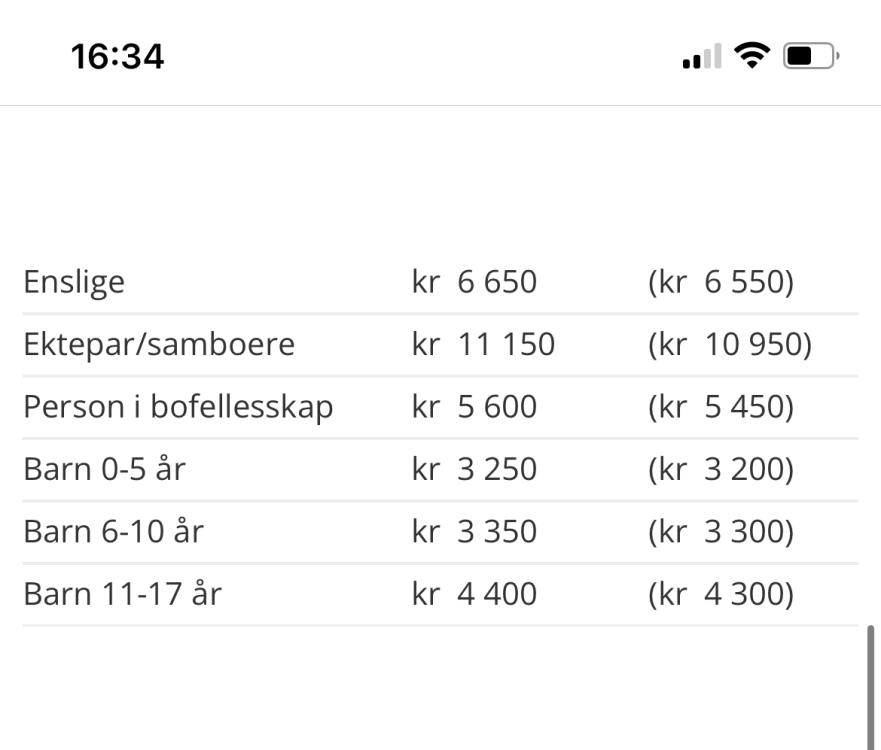This screenshot has width=881, height=750.
Task: Select the Barn 0-5 år row label
Action: click(105, 469)
